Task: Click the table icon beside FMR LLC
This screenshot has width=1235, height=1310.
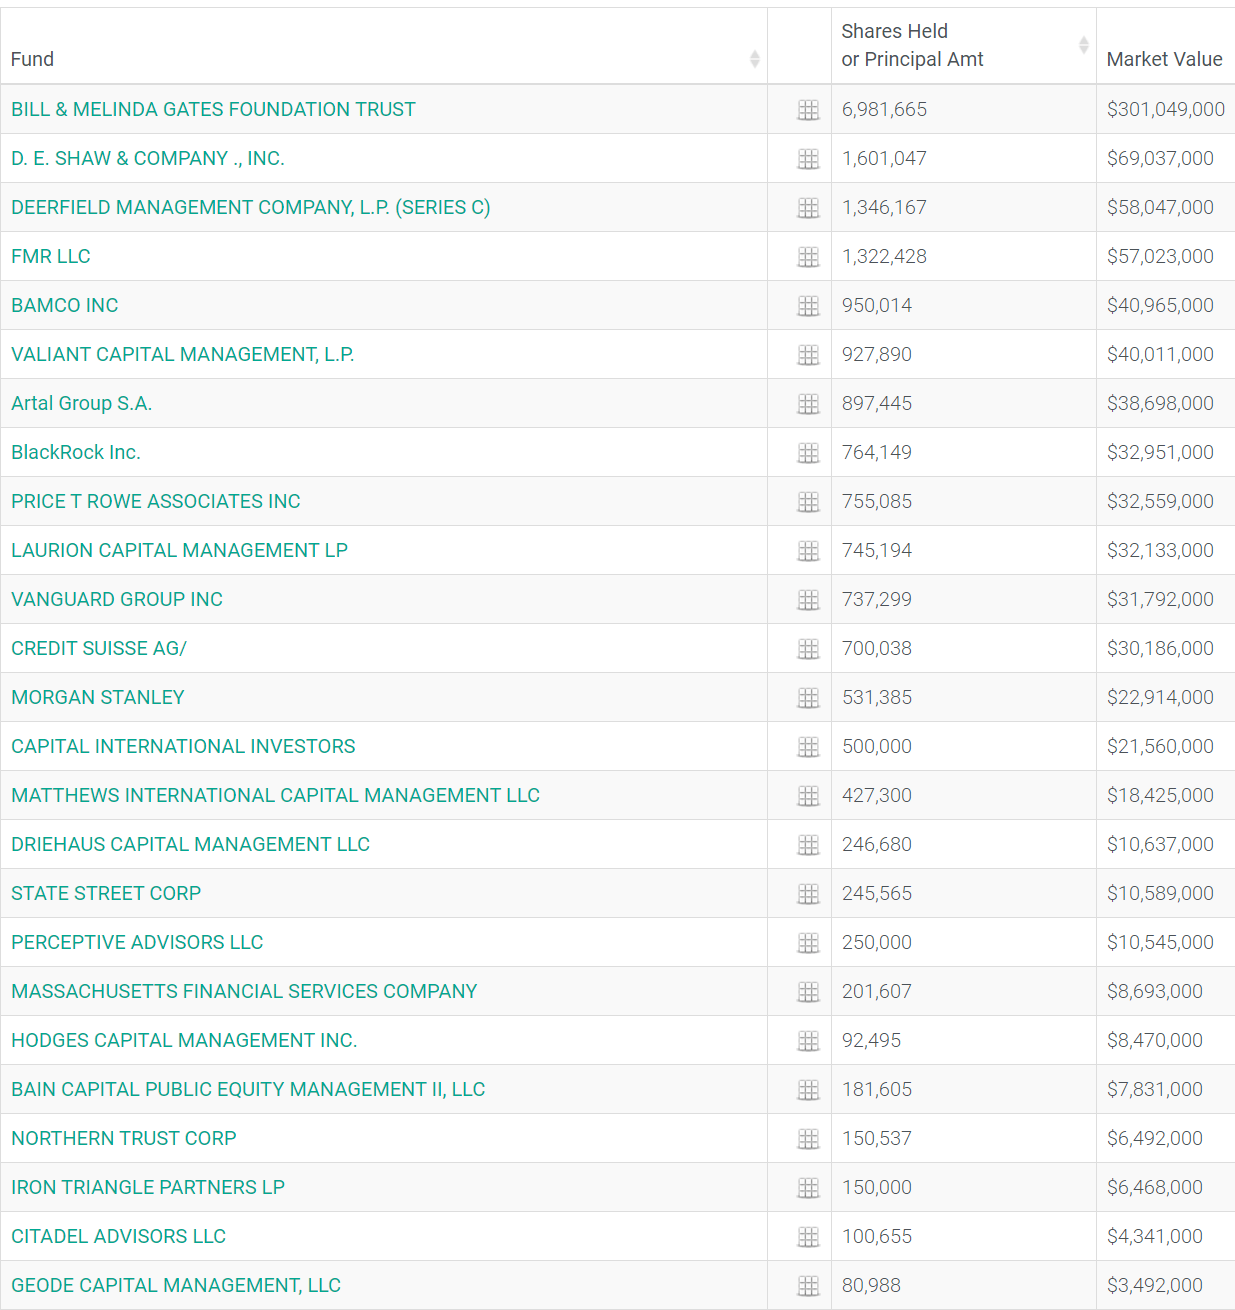Action: pos(808,257)
